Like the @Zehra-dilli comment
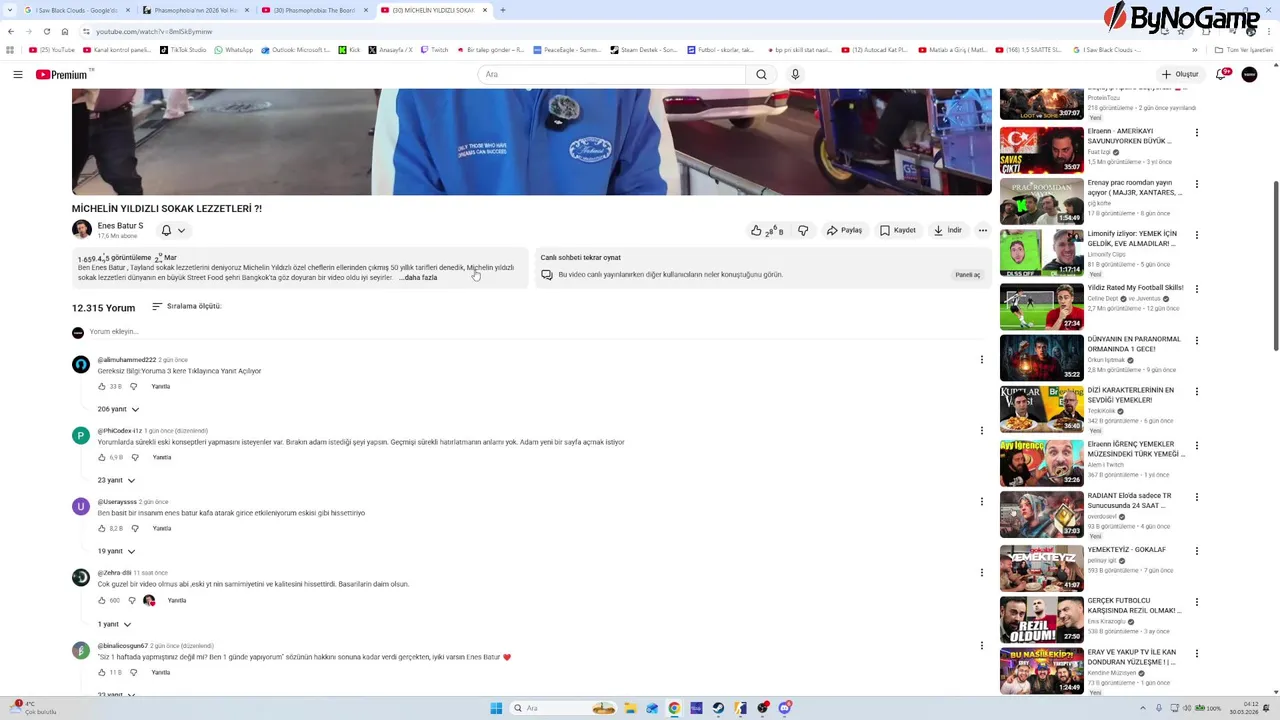Viewport: 1280px width, 720px height. (x=102, y=600)
